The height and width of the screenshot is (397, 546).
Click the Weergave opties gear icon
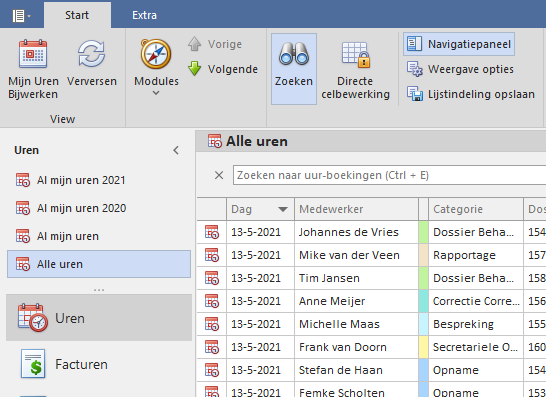click(x=415, y=69)
